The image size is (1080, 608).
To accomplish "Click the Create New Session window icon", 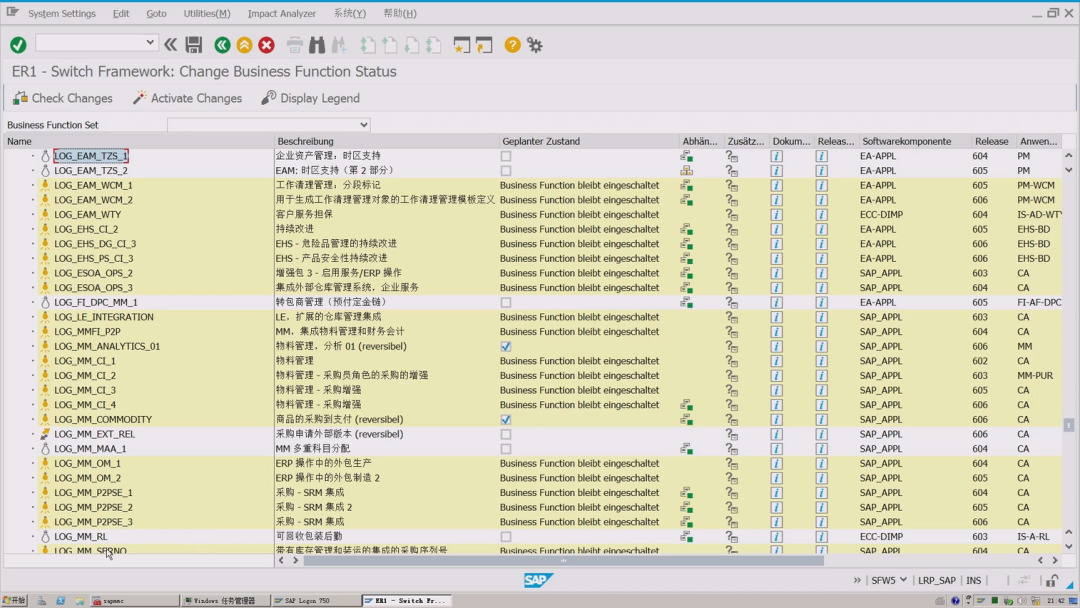I will [461, 45].
